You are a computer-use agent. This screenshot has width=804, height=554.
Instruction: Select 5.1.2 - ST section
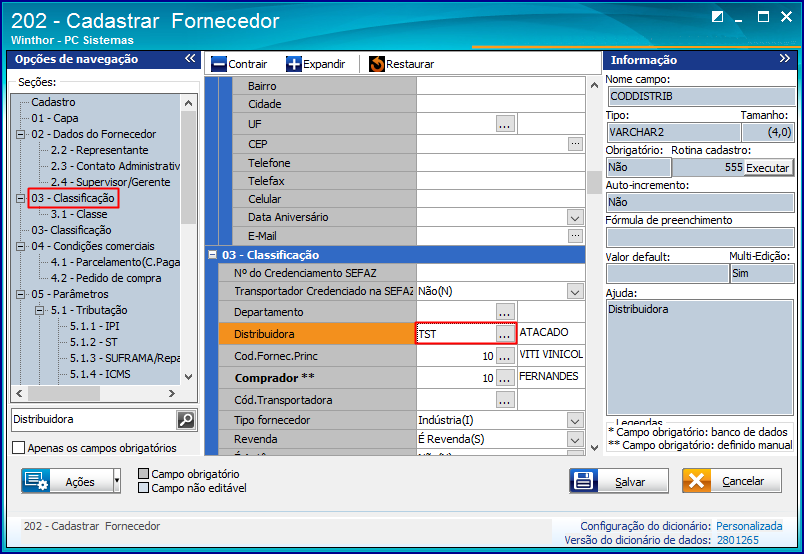pos(93,342)
